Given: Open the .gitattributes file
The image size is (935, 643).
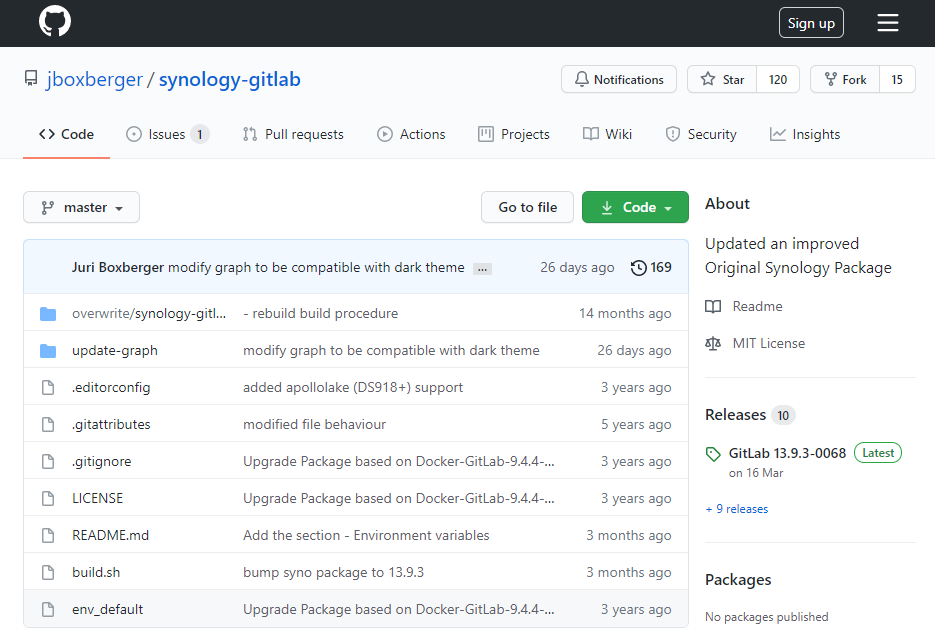Looking at the screenshot, I should tap(111, 425).
